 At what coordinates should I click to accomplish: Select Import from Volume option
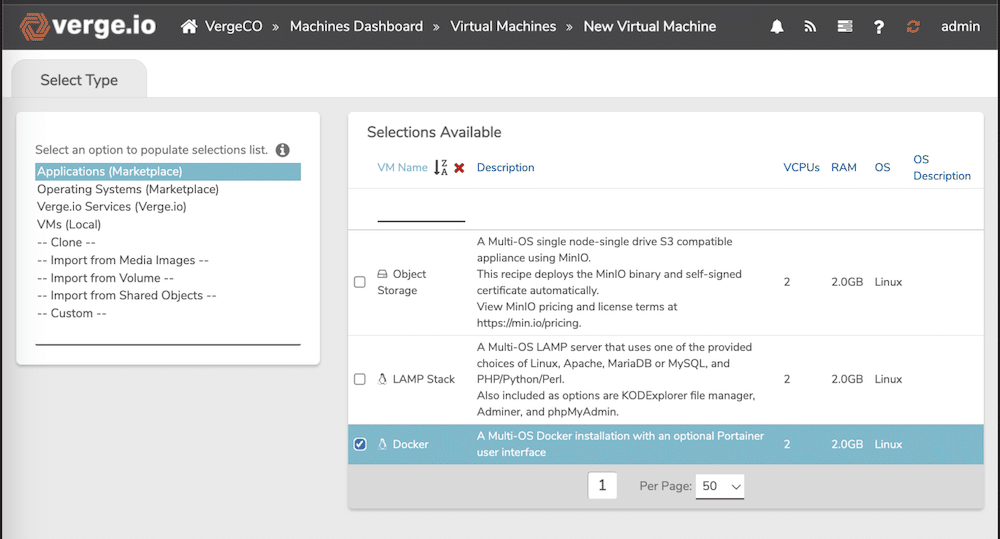click(x=168, y=278)
